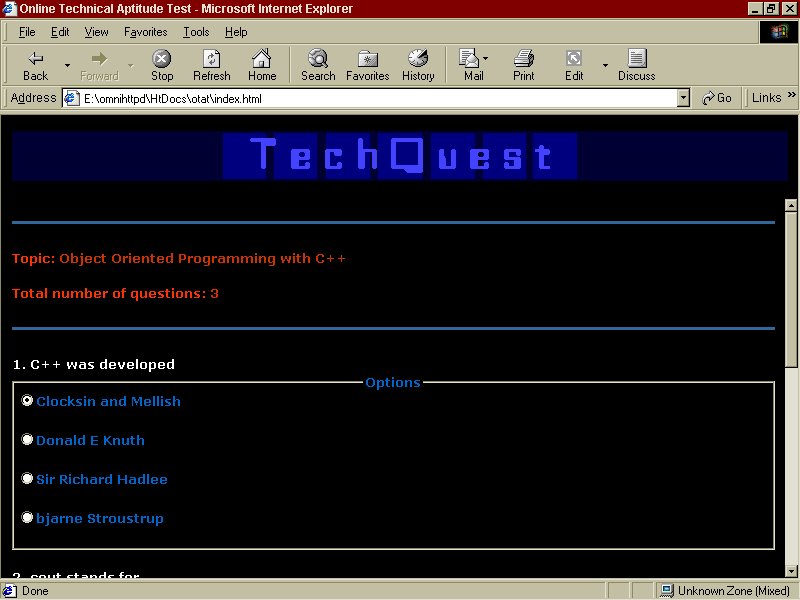Click the Topic: Object Oriented Programming text

click(x=179, y=259)
